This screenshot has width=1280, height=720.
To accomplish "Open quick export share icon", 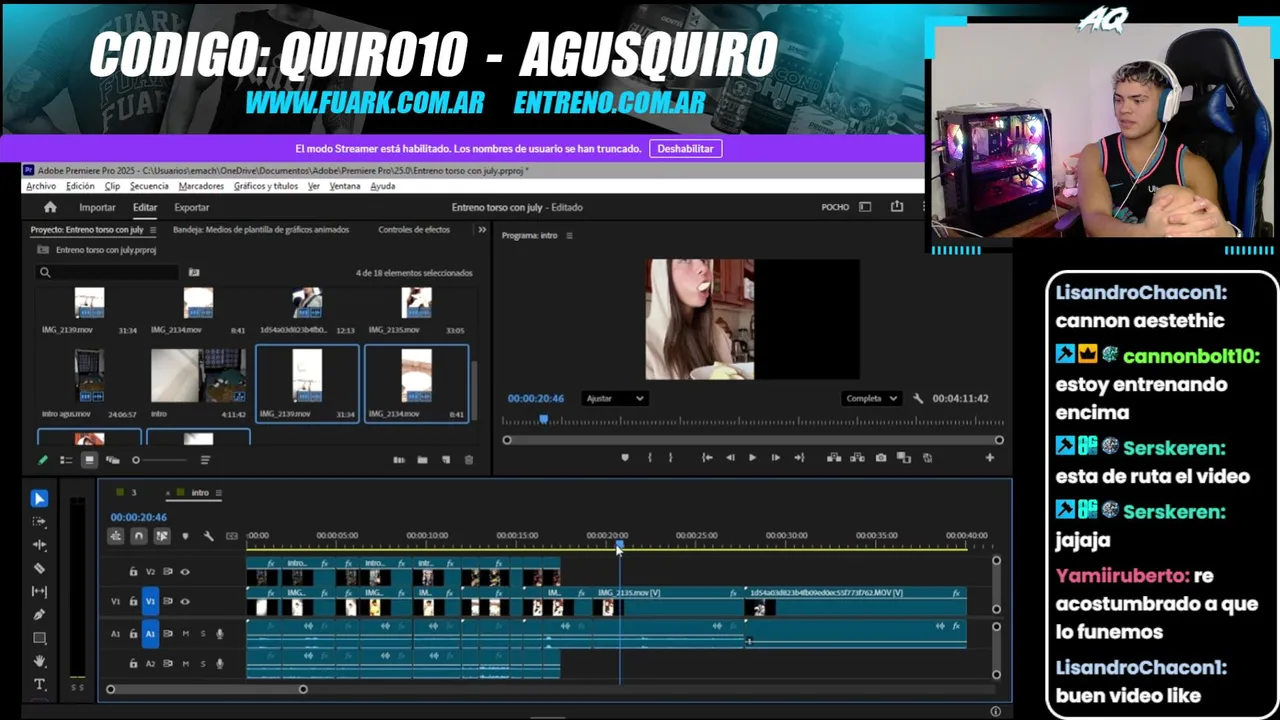I will coord(897,207).
